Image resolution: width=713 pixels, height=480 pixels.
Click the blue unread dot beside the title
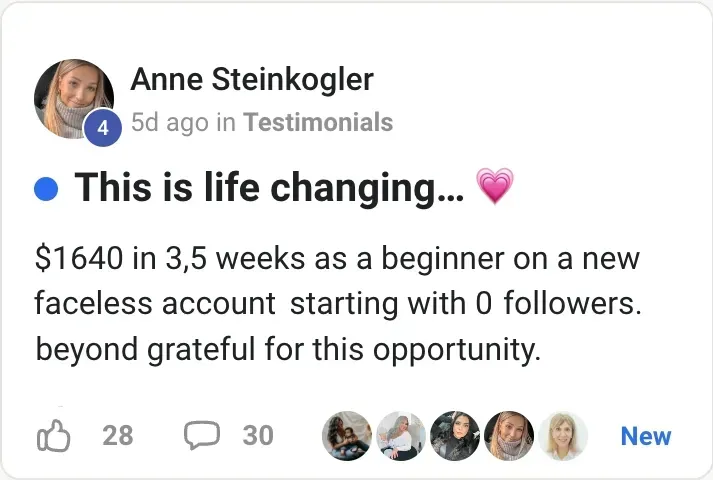45,188
